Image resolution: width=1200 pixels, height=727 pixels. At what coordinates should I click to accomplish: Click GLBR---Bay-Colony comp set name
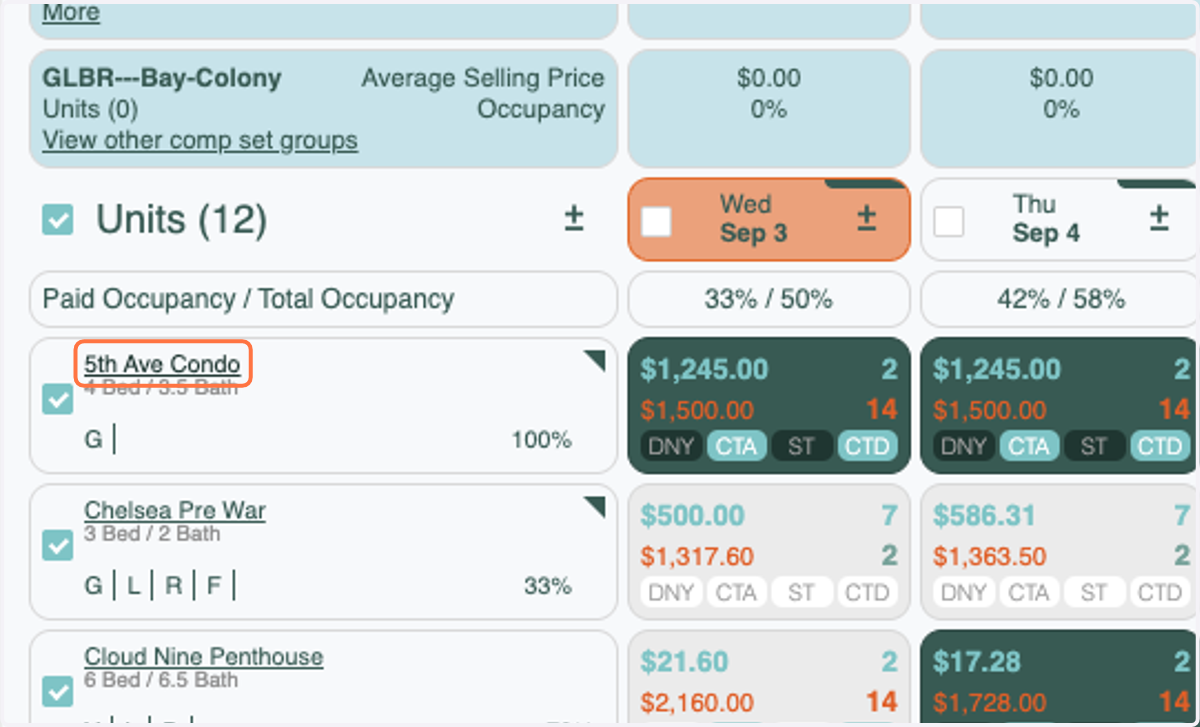coord(162,78)
